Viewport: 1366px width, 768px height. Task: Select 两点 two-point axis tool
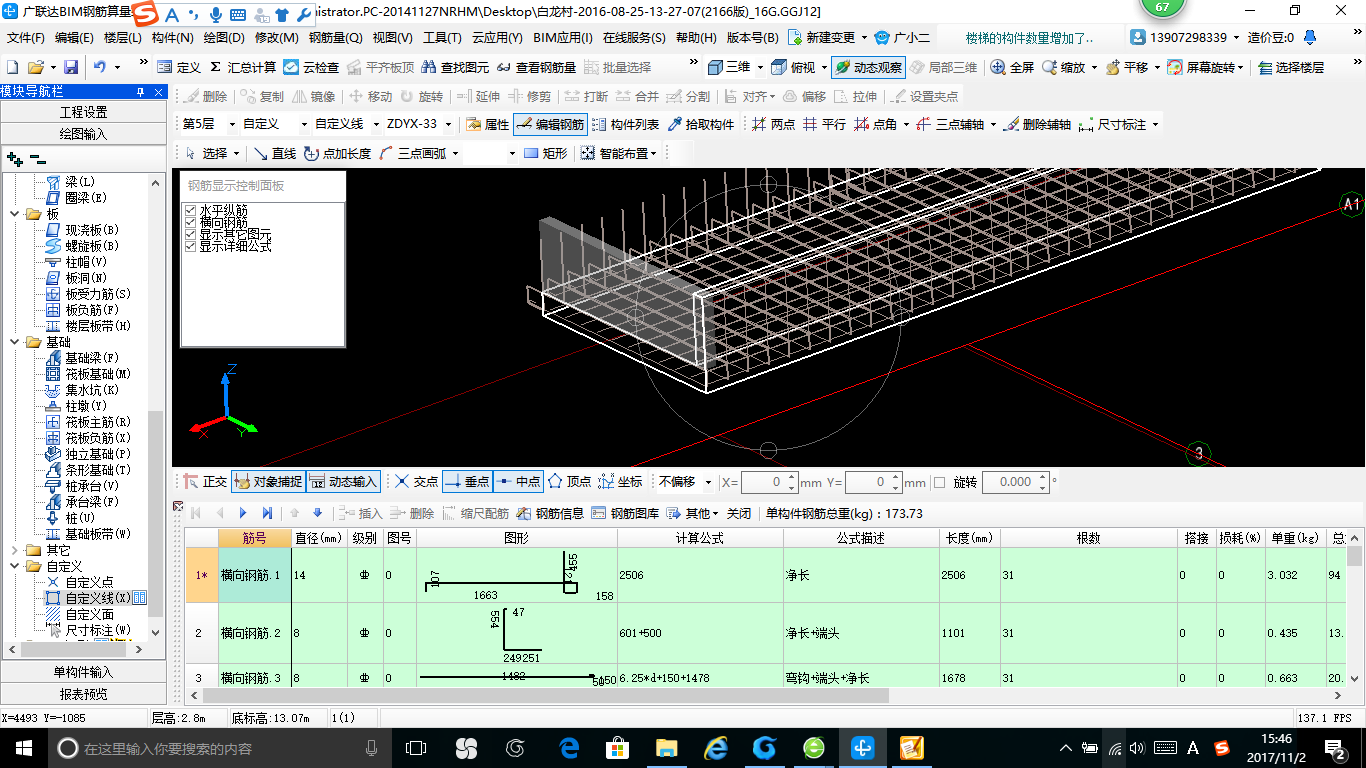773,125
